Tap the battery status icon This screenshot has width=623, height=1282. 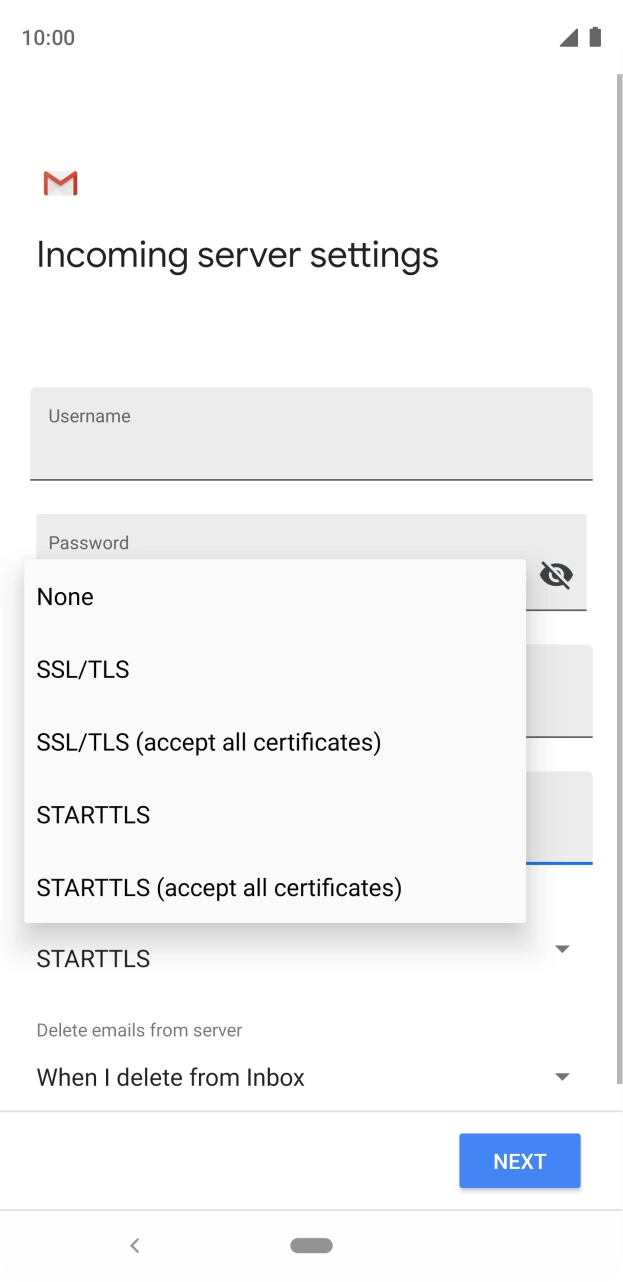tap(595, 38)
